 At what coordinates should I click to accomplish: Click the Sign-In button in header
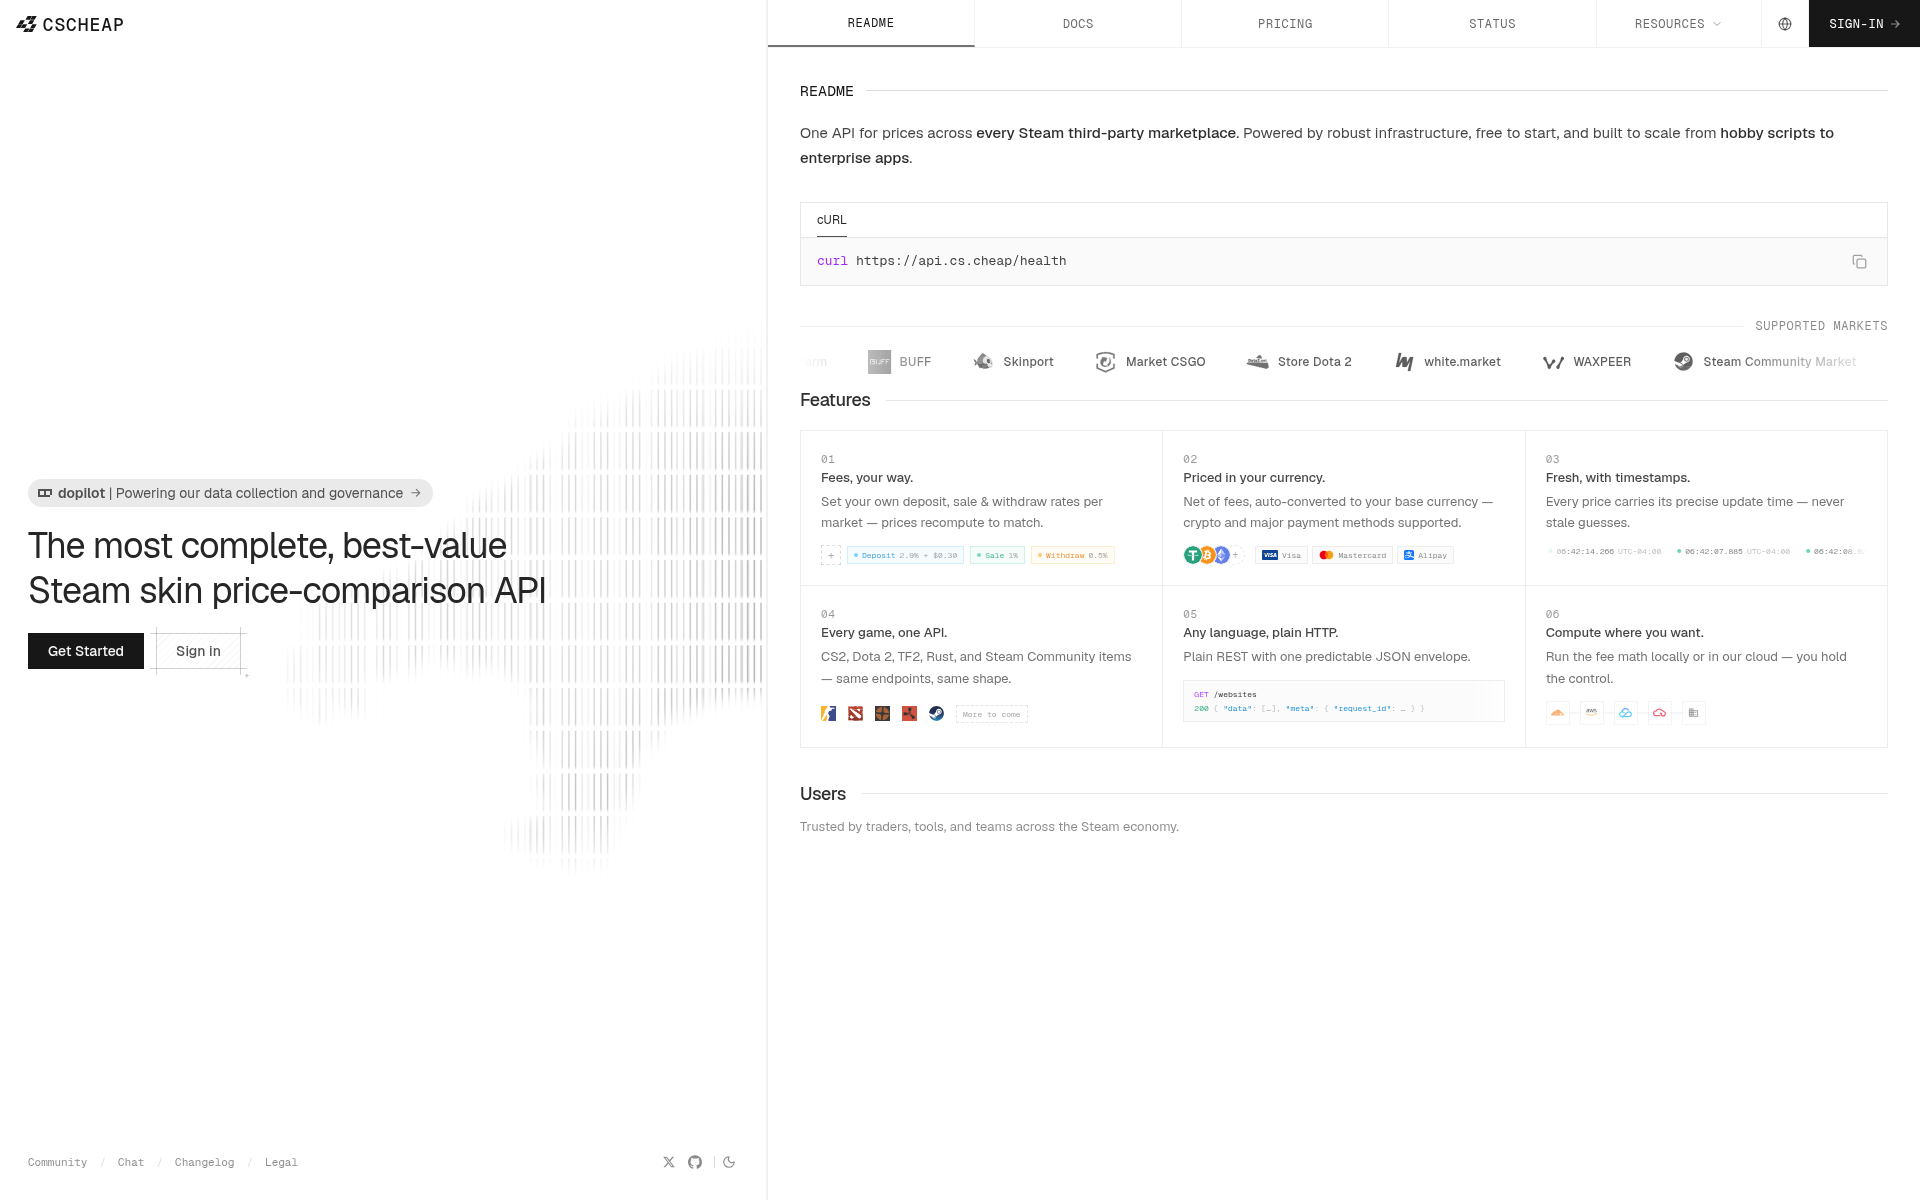click(1864, 24)
